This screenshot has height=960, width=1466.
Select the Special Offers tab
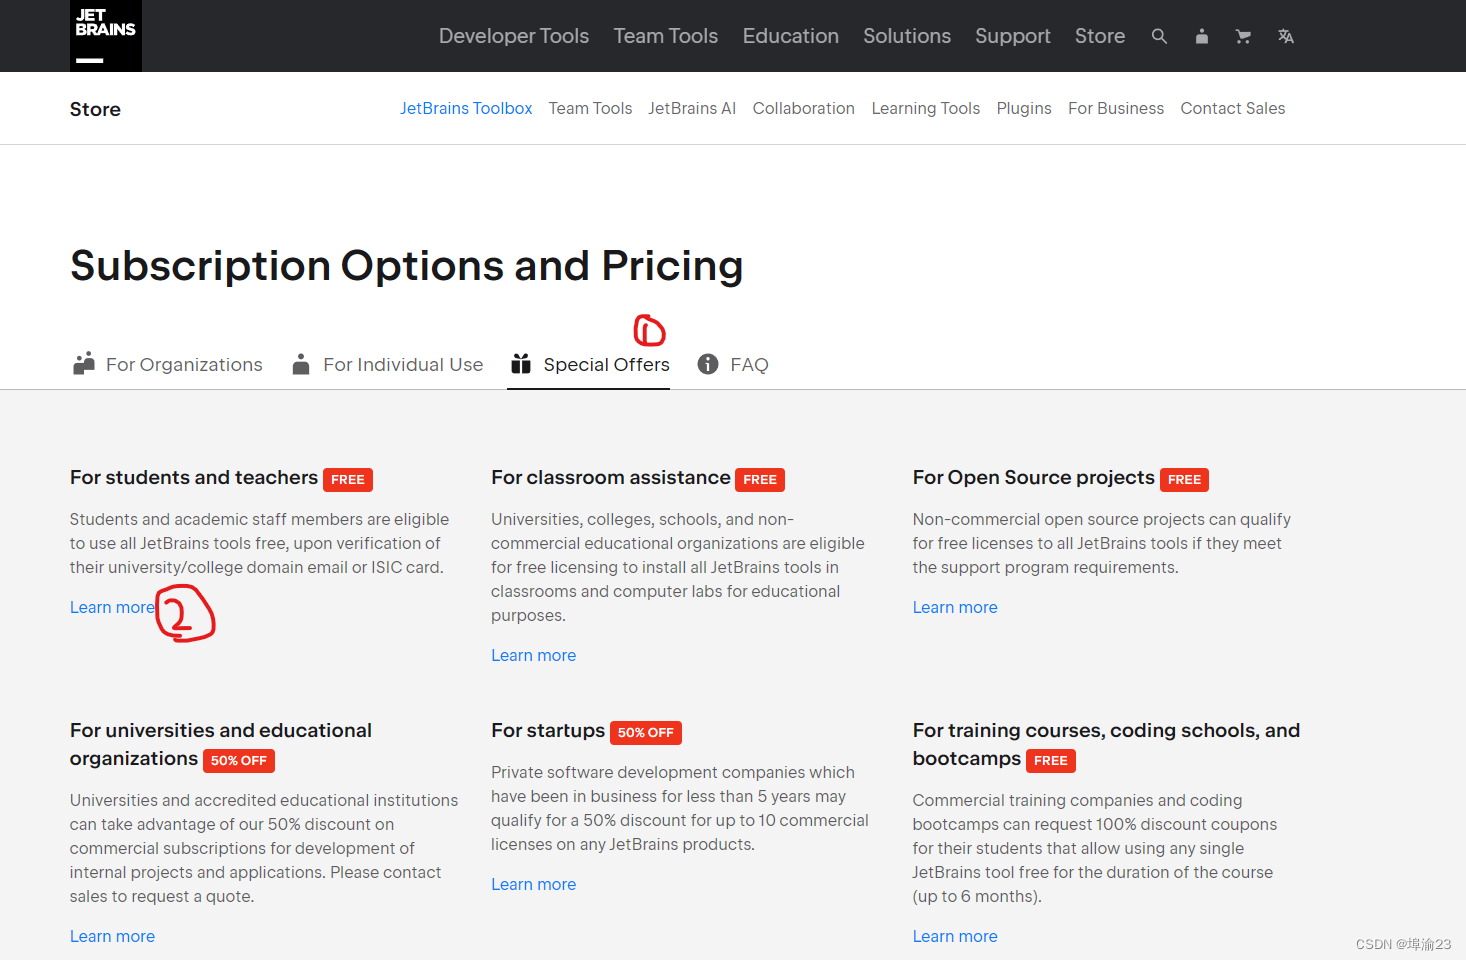(589, 364)
